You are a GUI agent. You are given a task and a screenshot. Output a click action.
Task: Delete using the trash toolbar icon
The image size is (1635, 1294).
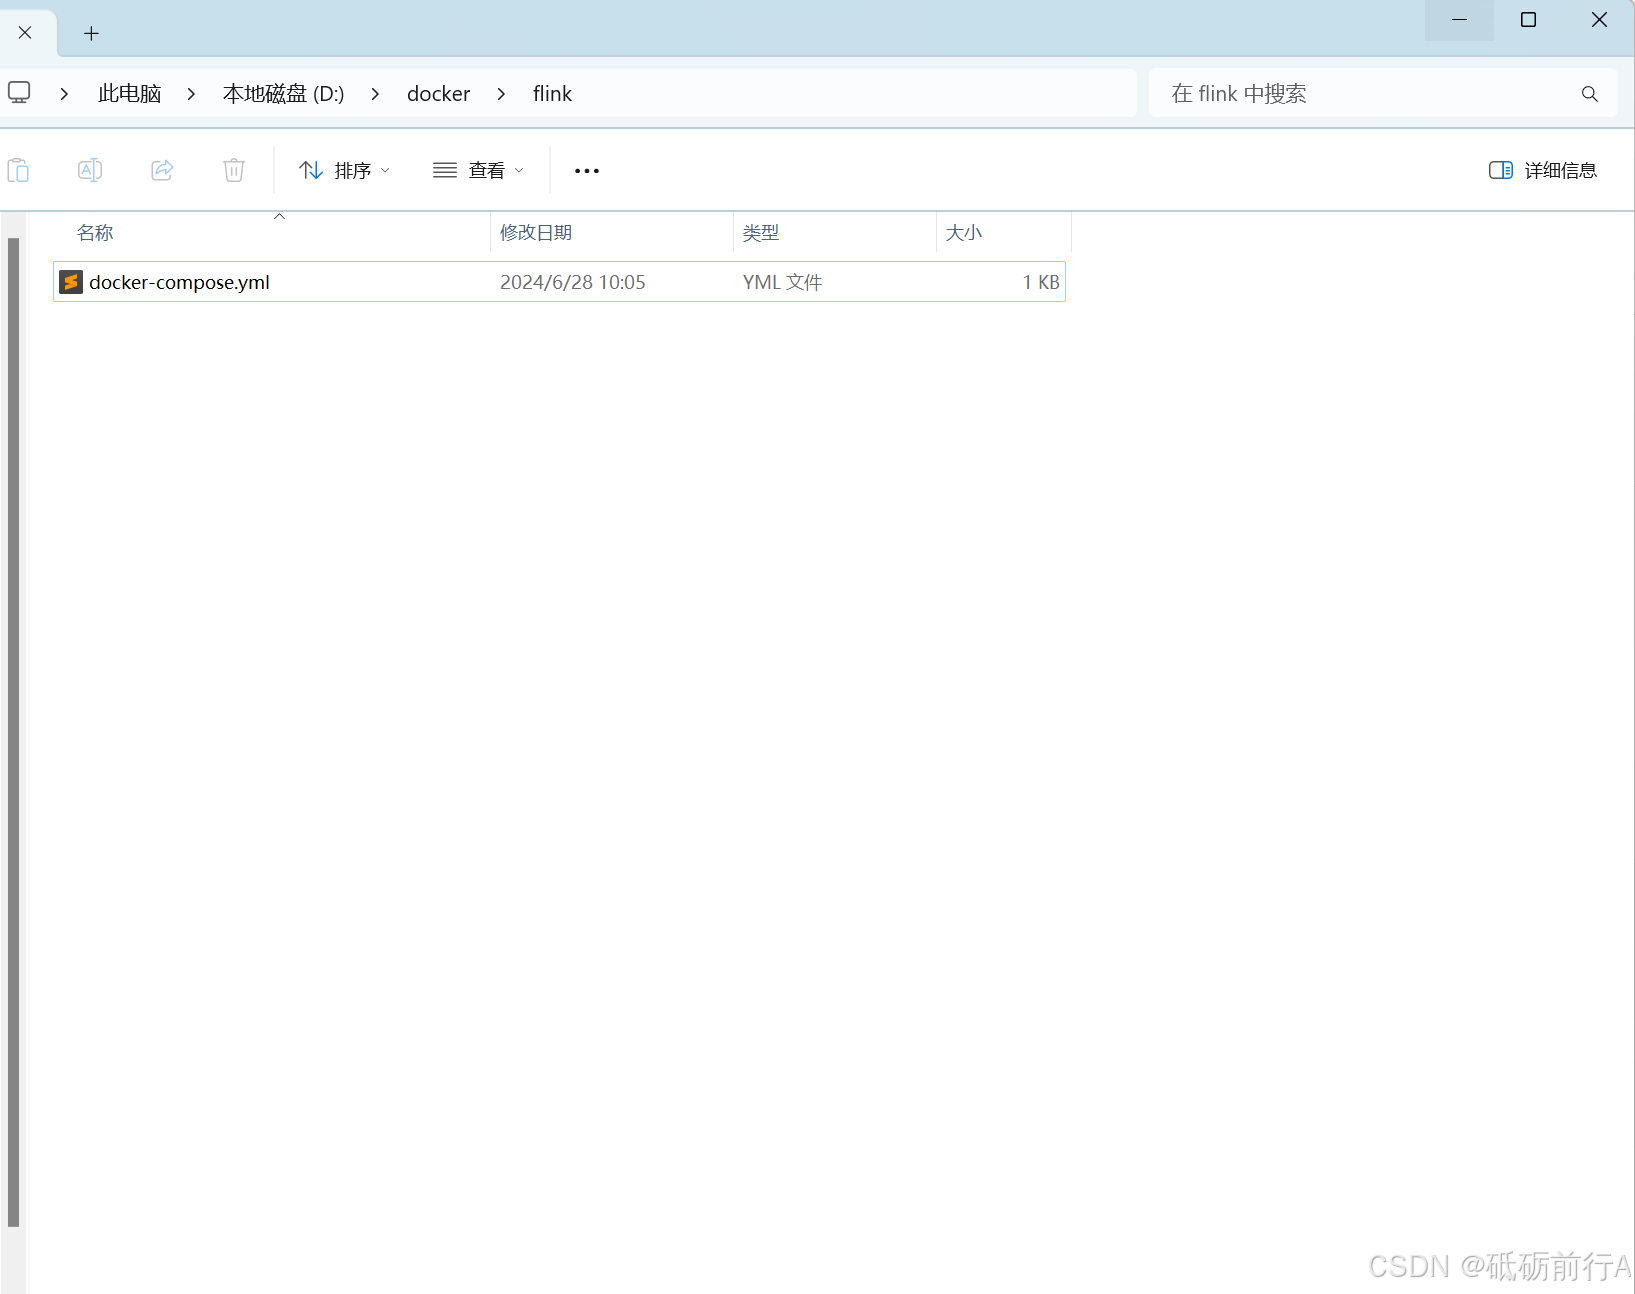pos(233,170)
